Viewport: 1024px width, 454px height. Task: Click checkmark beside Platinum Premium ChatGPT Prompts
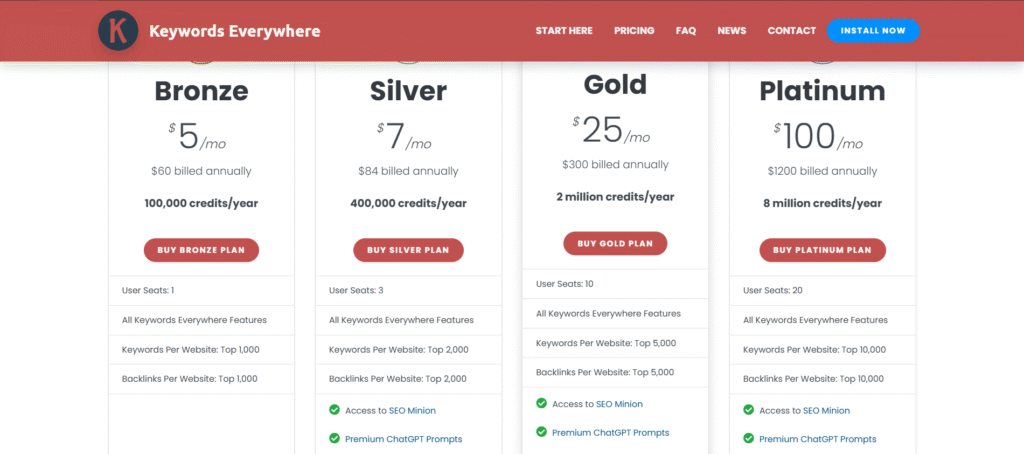[748, 438]
